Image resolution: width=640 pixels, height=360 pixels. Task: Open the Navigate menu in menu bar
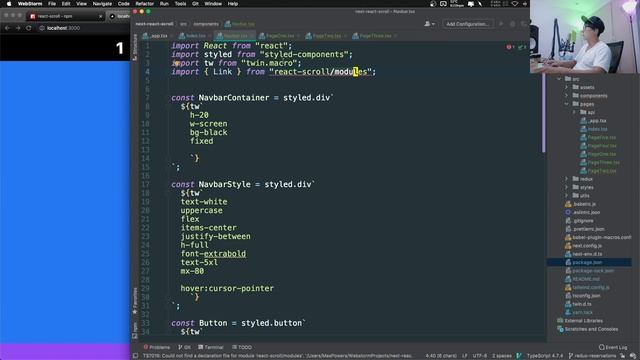(102, 4)
